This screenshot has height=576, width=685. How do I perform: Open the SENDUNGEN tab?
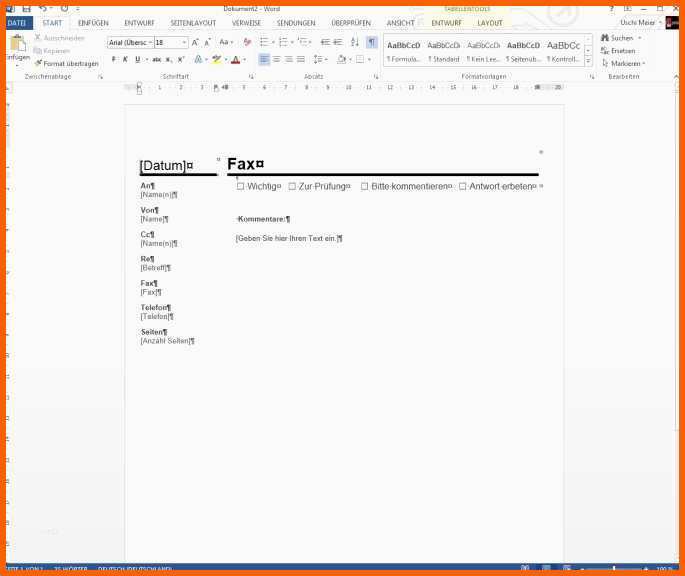[x=296, y=23]
